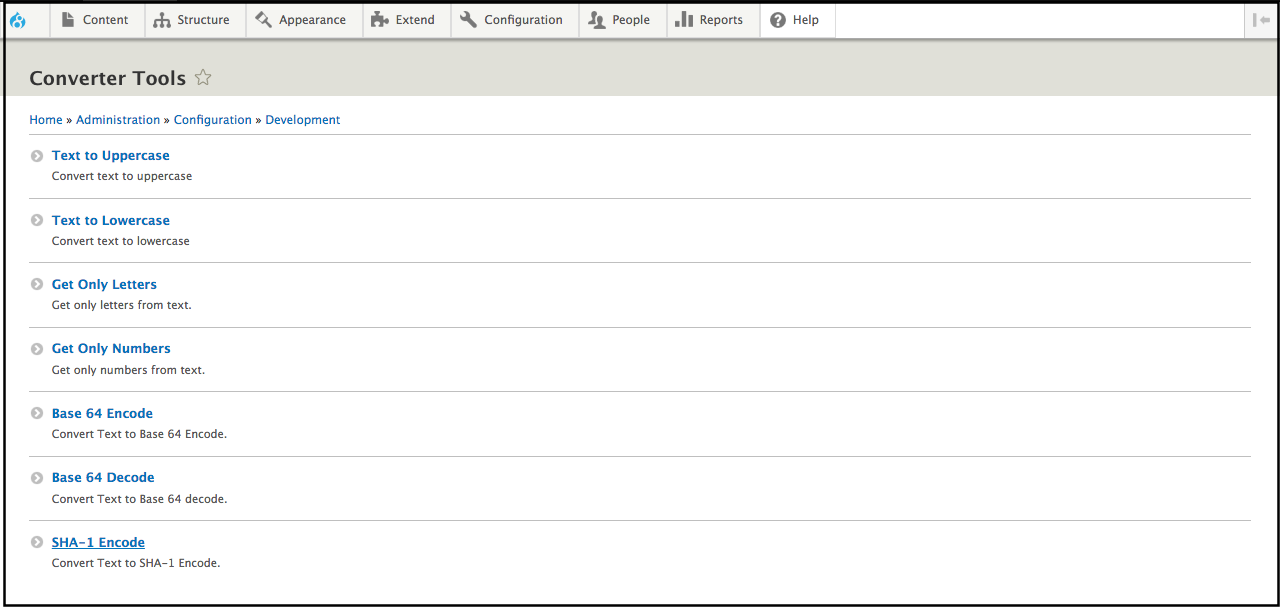Click the Structure hierarchy icon
The width and height of the screenshot is (1280, 607).
162,20
